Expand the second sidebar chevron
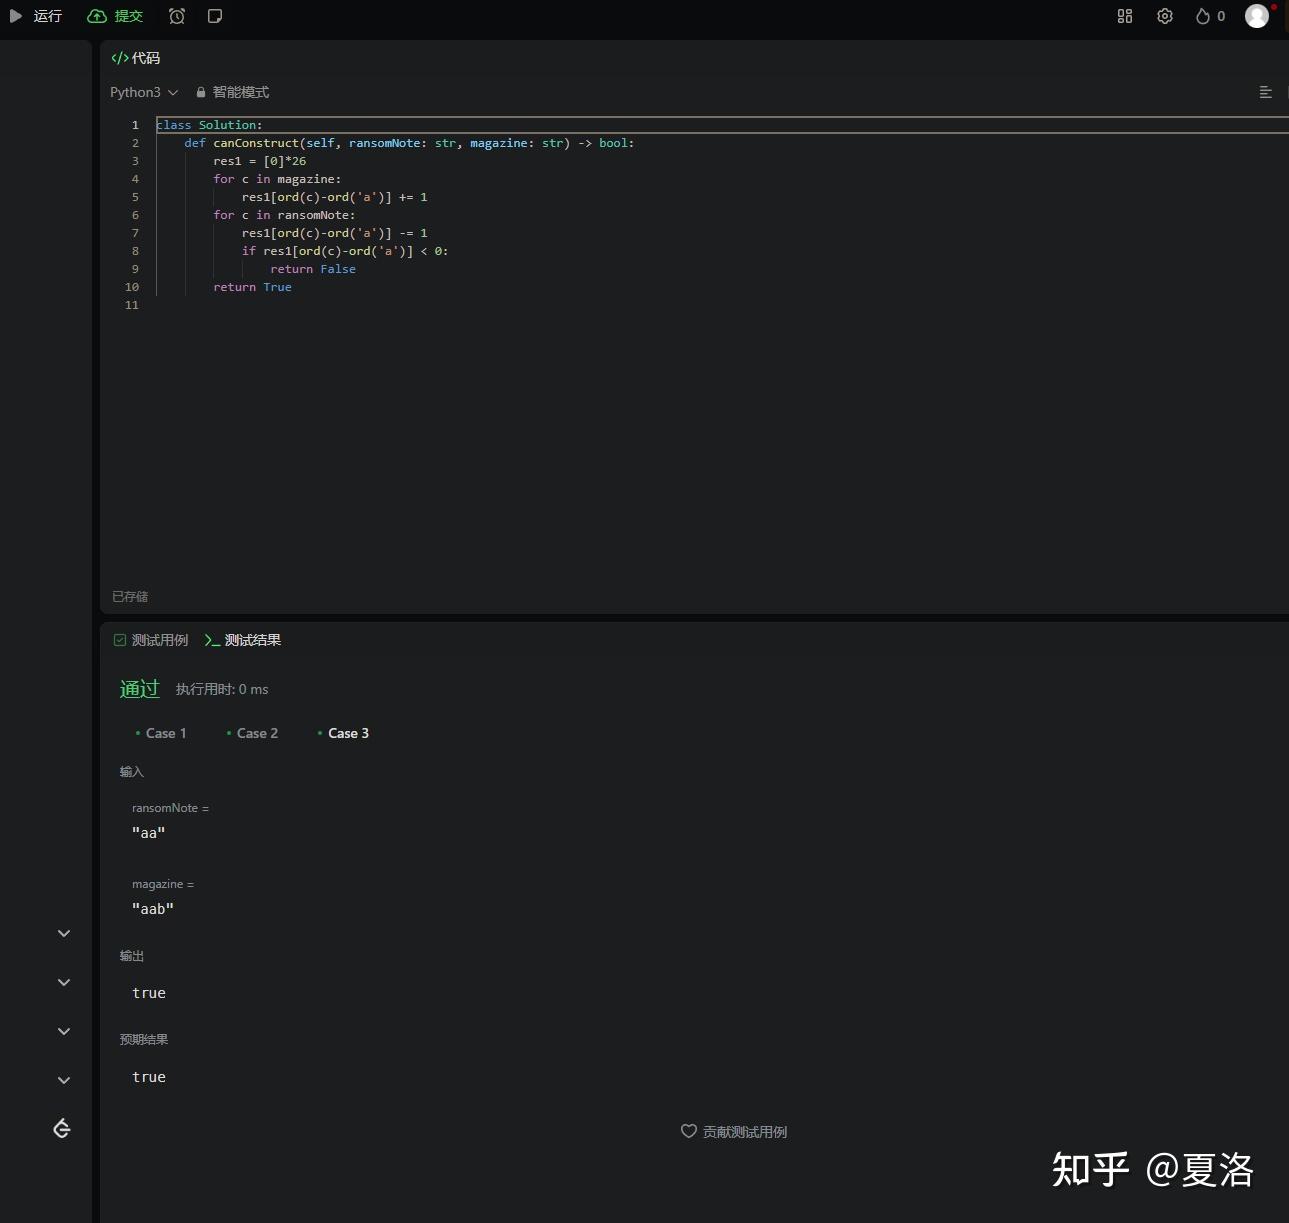 pos(63,982)
